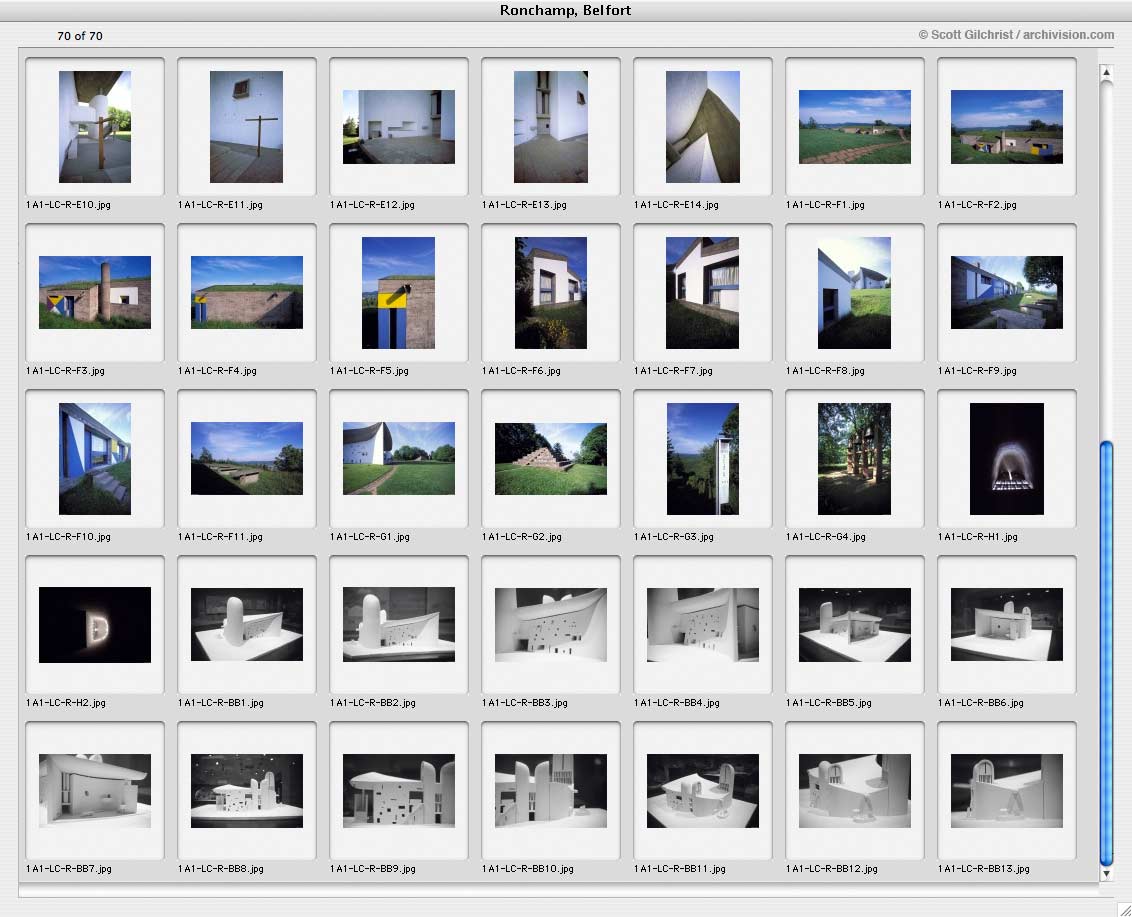Image resolution: width=1132 pixels, height=917 pixels.
Task: Click filename label 1A1-LC-R-F1.jpg
Action: click(x=825, y=205)
